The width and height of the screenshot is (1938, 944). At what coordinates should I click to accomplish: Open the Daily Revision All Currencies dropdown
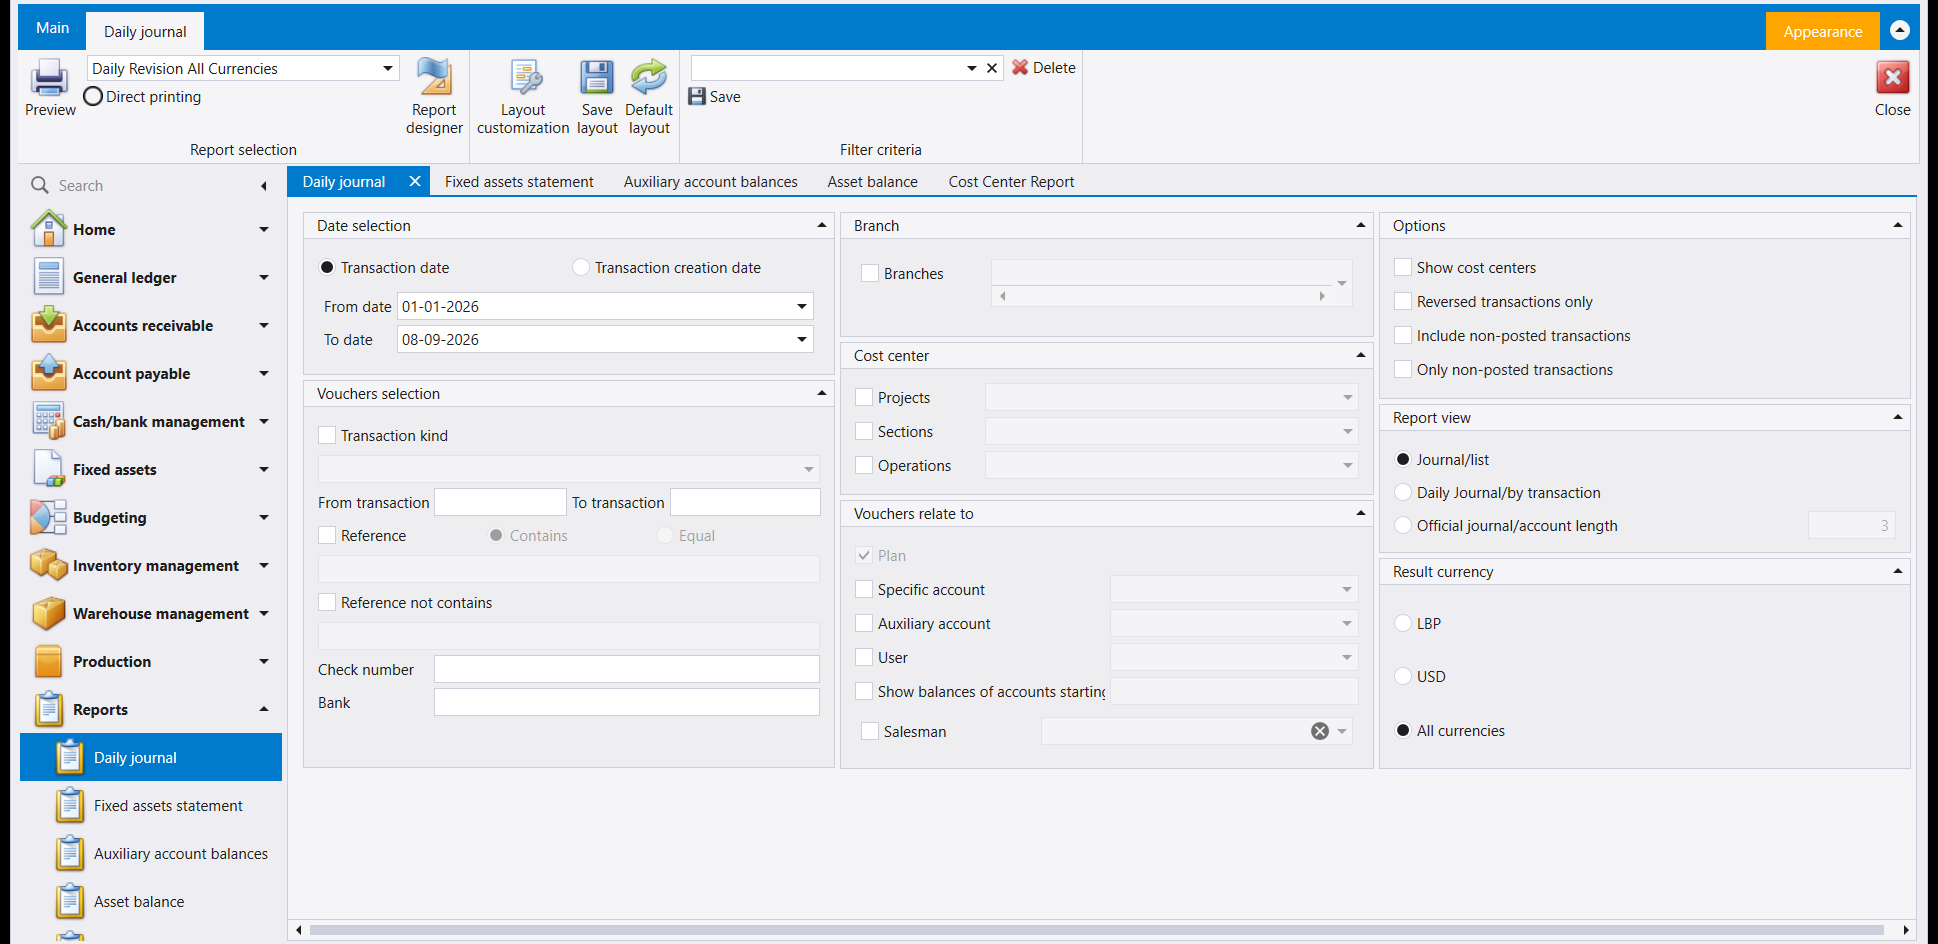pyautogui.click(x=387, y=68)
